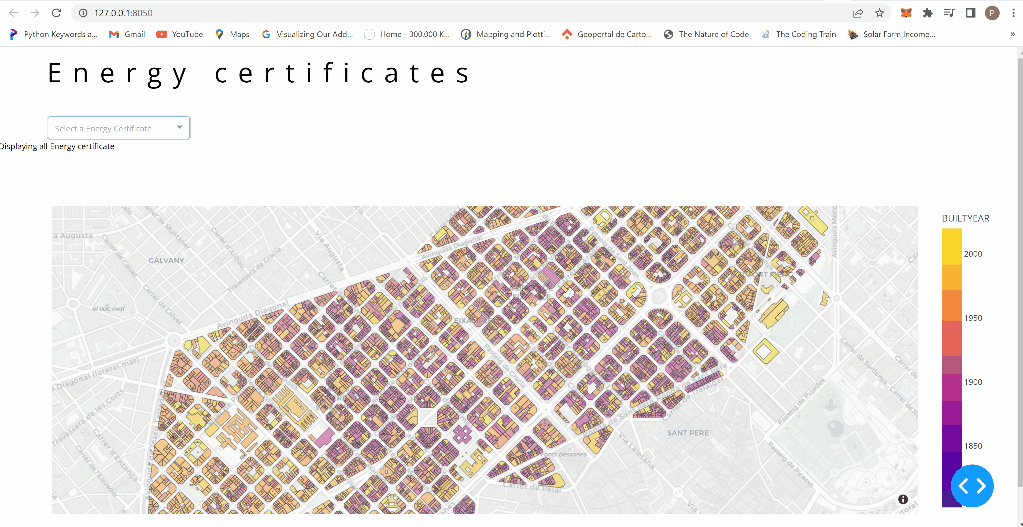Click the yellow section of BUILTYEAR colorbar

pyautogui.click(x=952, y=245)
